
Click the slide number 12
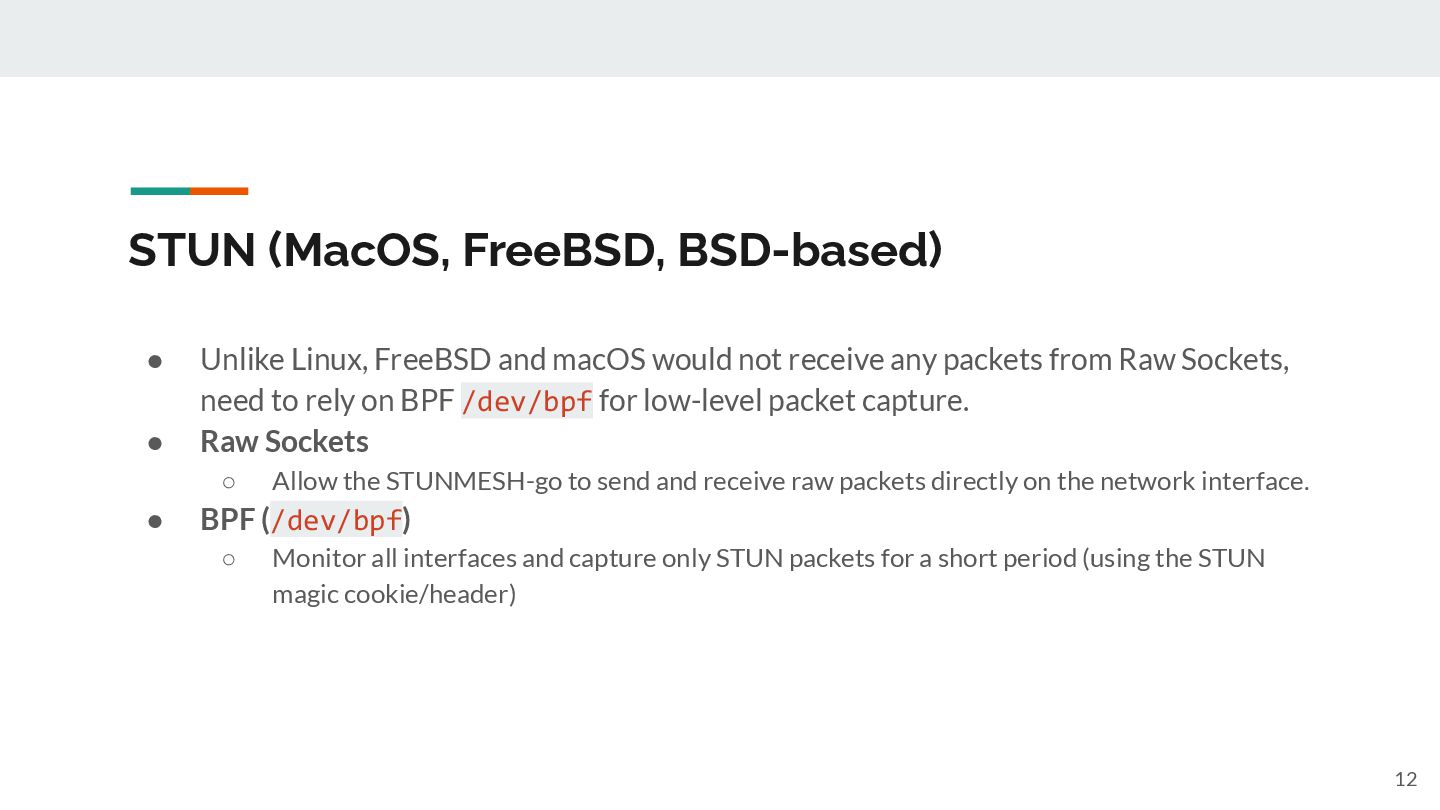pos(1405,780)
